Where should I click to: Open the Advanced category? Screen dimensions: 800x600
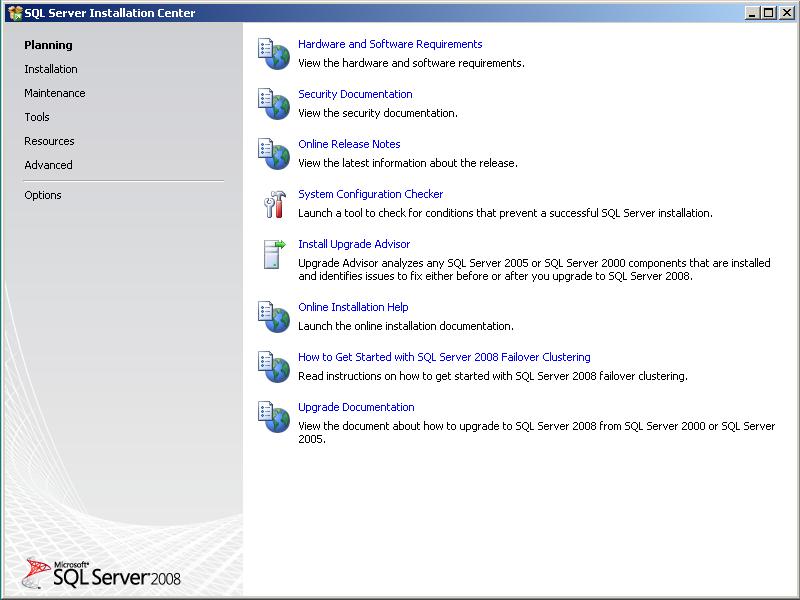coord(48,165)
